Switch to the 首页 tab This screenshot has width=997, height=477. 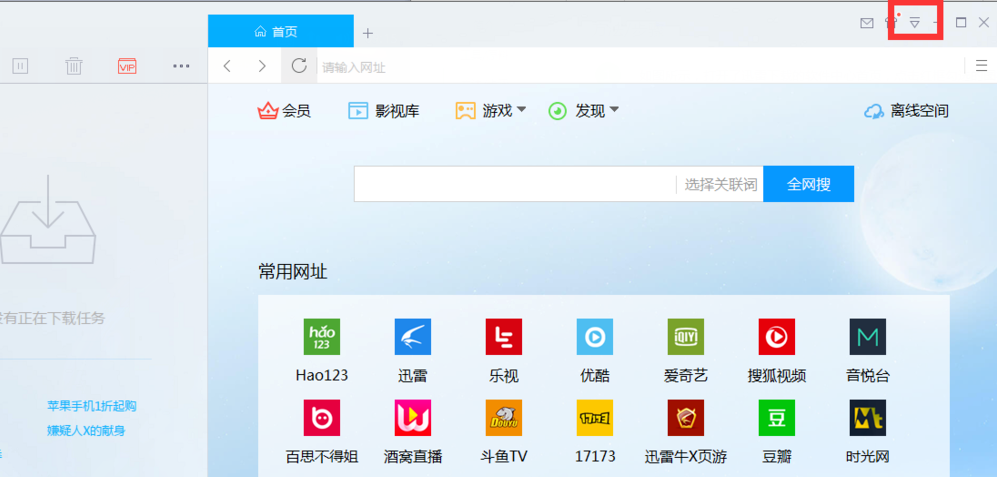(x=280, y=31)
